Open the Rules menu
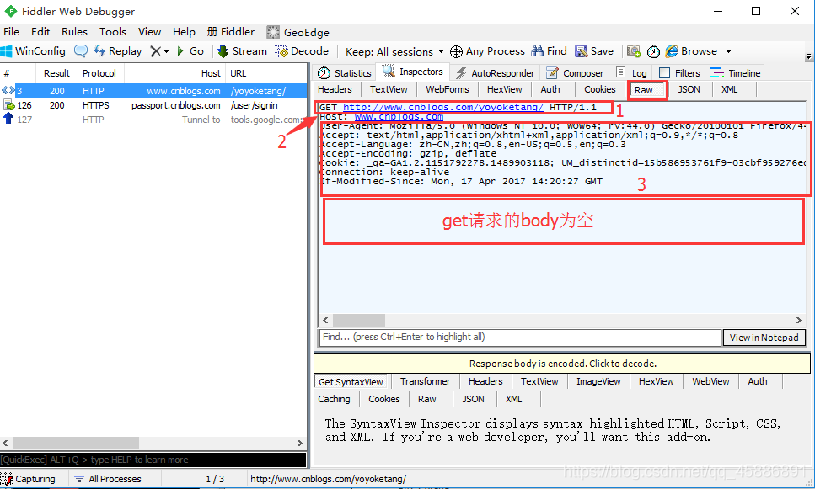The height and width of the screenshot is (490, 815). pyautogui.click(x=74, y=32)
